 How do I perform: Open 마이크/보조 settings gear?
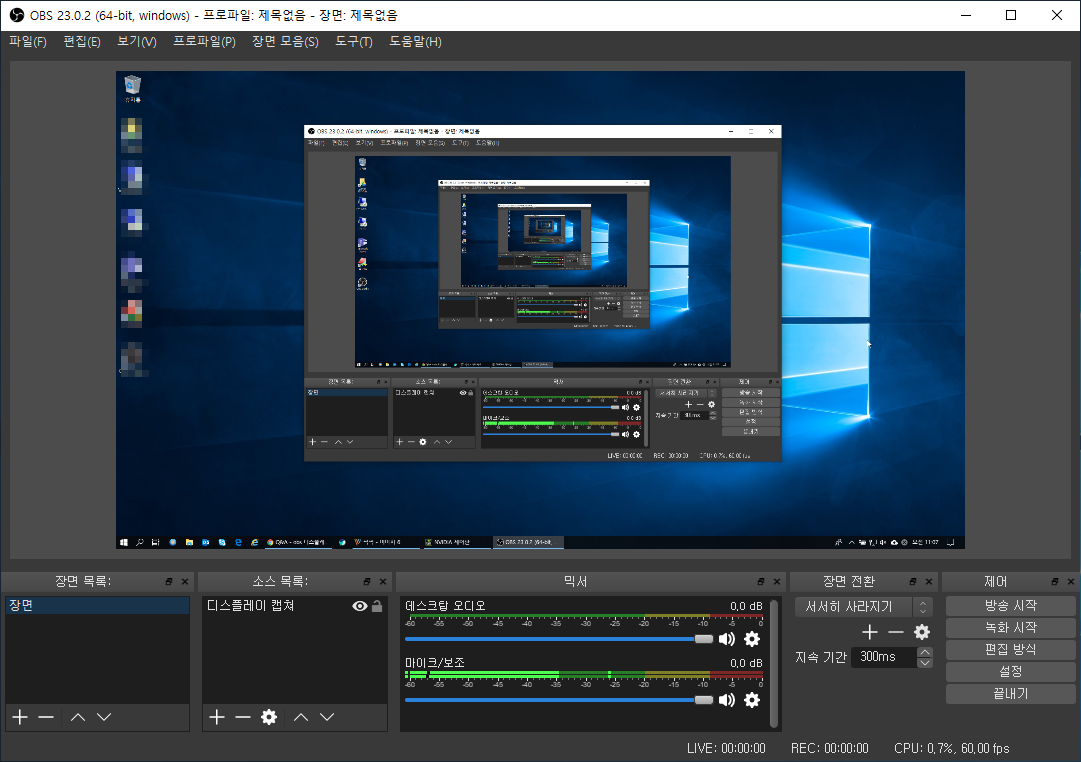(752, 700)
